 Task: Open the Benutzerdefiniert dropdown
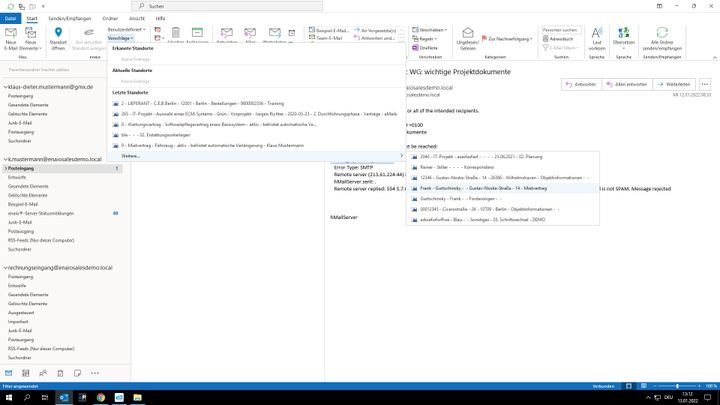(x=126, y=29)
